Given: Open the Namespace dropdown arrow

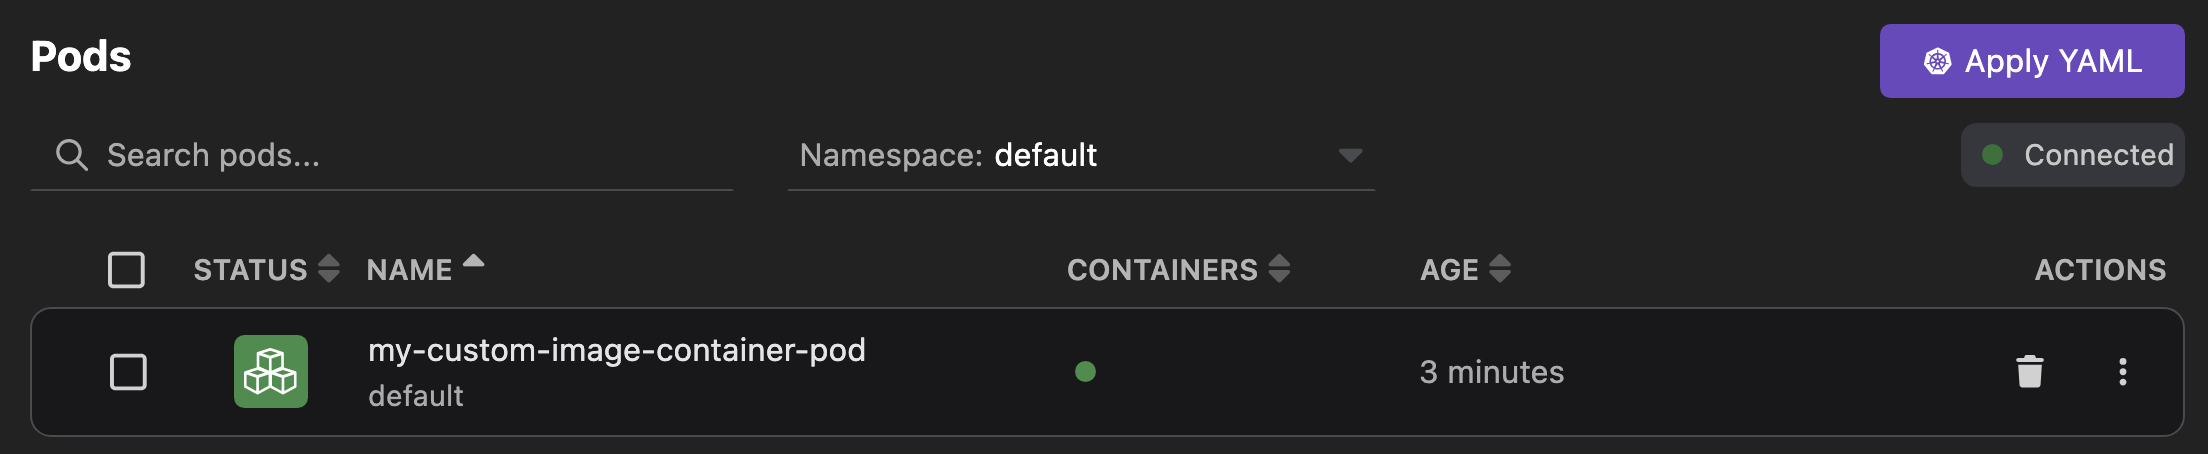Looking at the screenshot, I should coord(1350,155).
